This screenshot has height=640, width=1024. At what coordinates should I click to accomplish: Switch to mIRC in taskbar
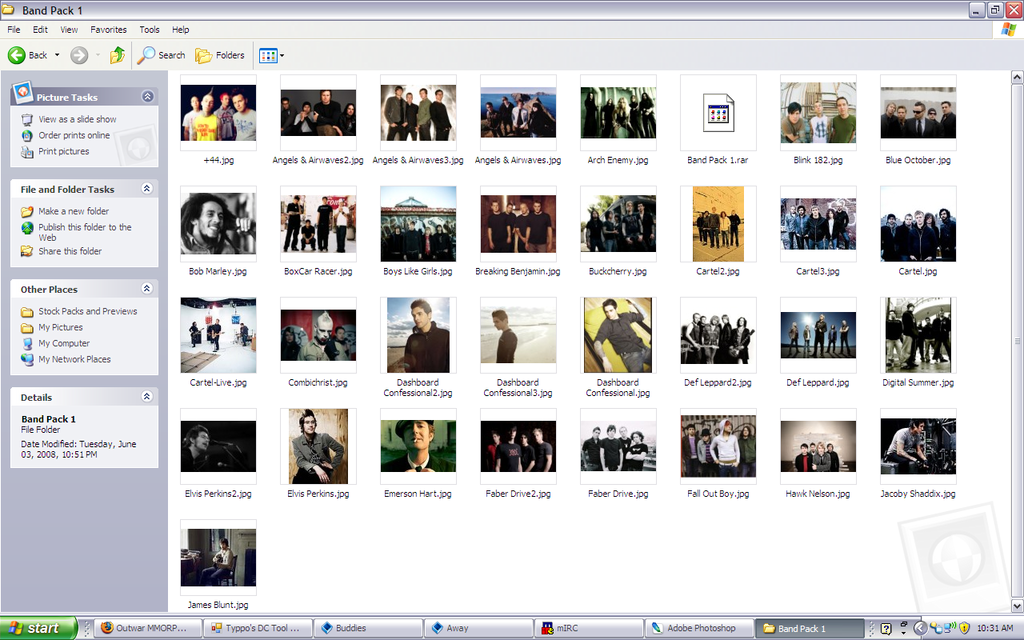coord(588,628)
